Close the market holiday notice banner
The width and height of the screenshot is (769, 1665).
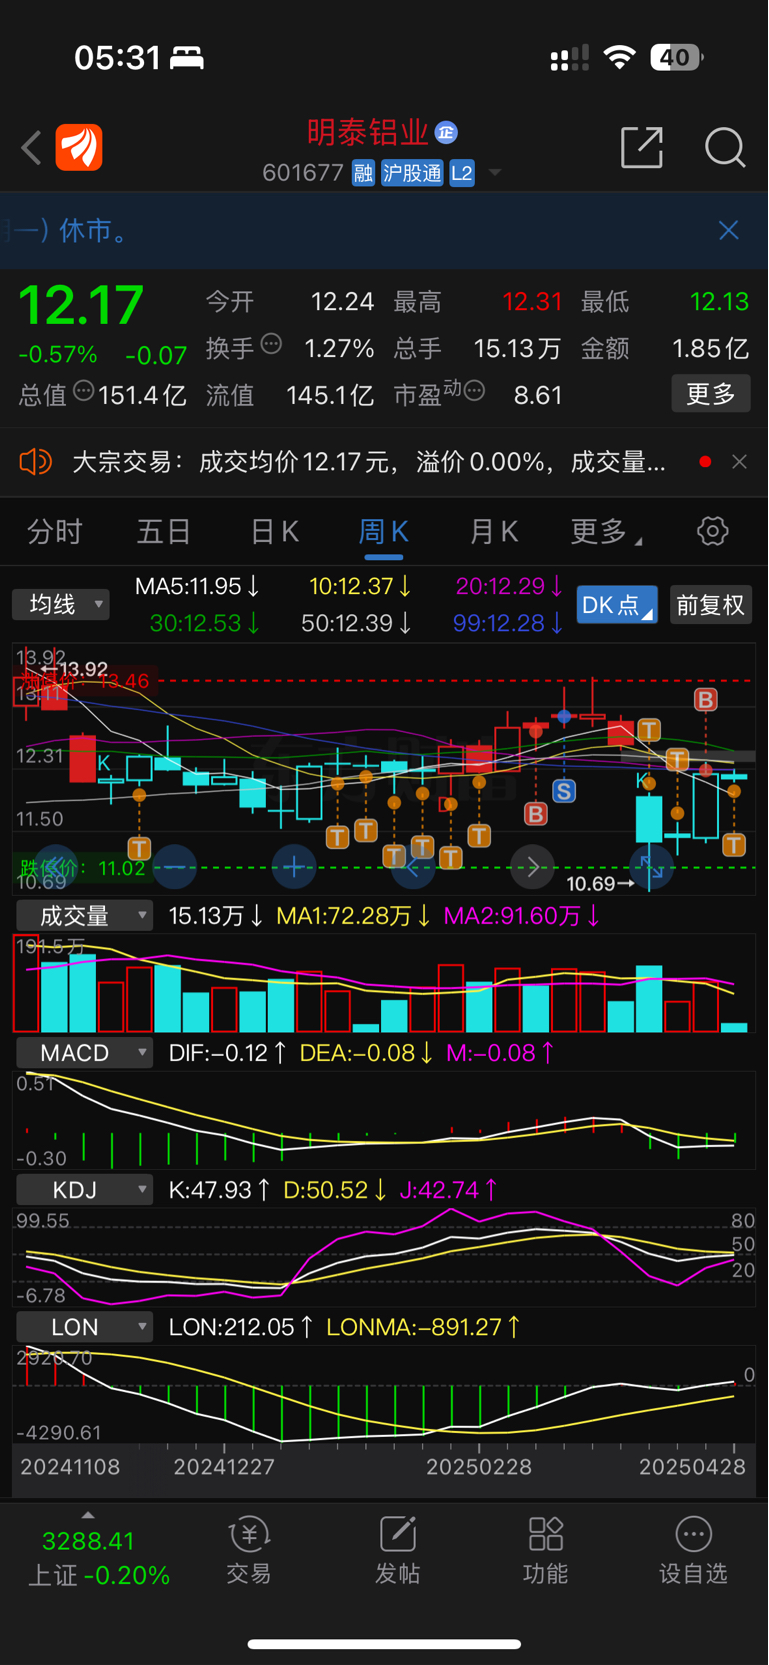tap(729, 230)
